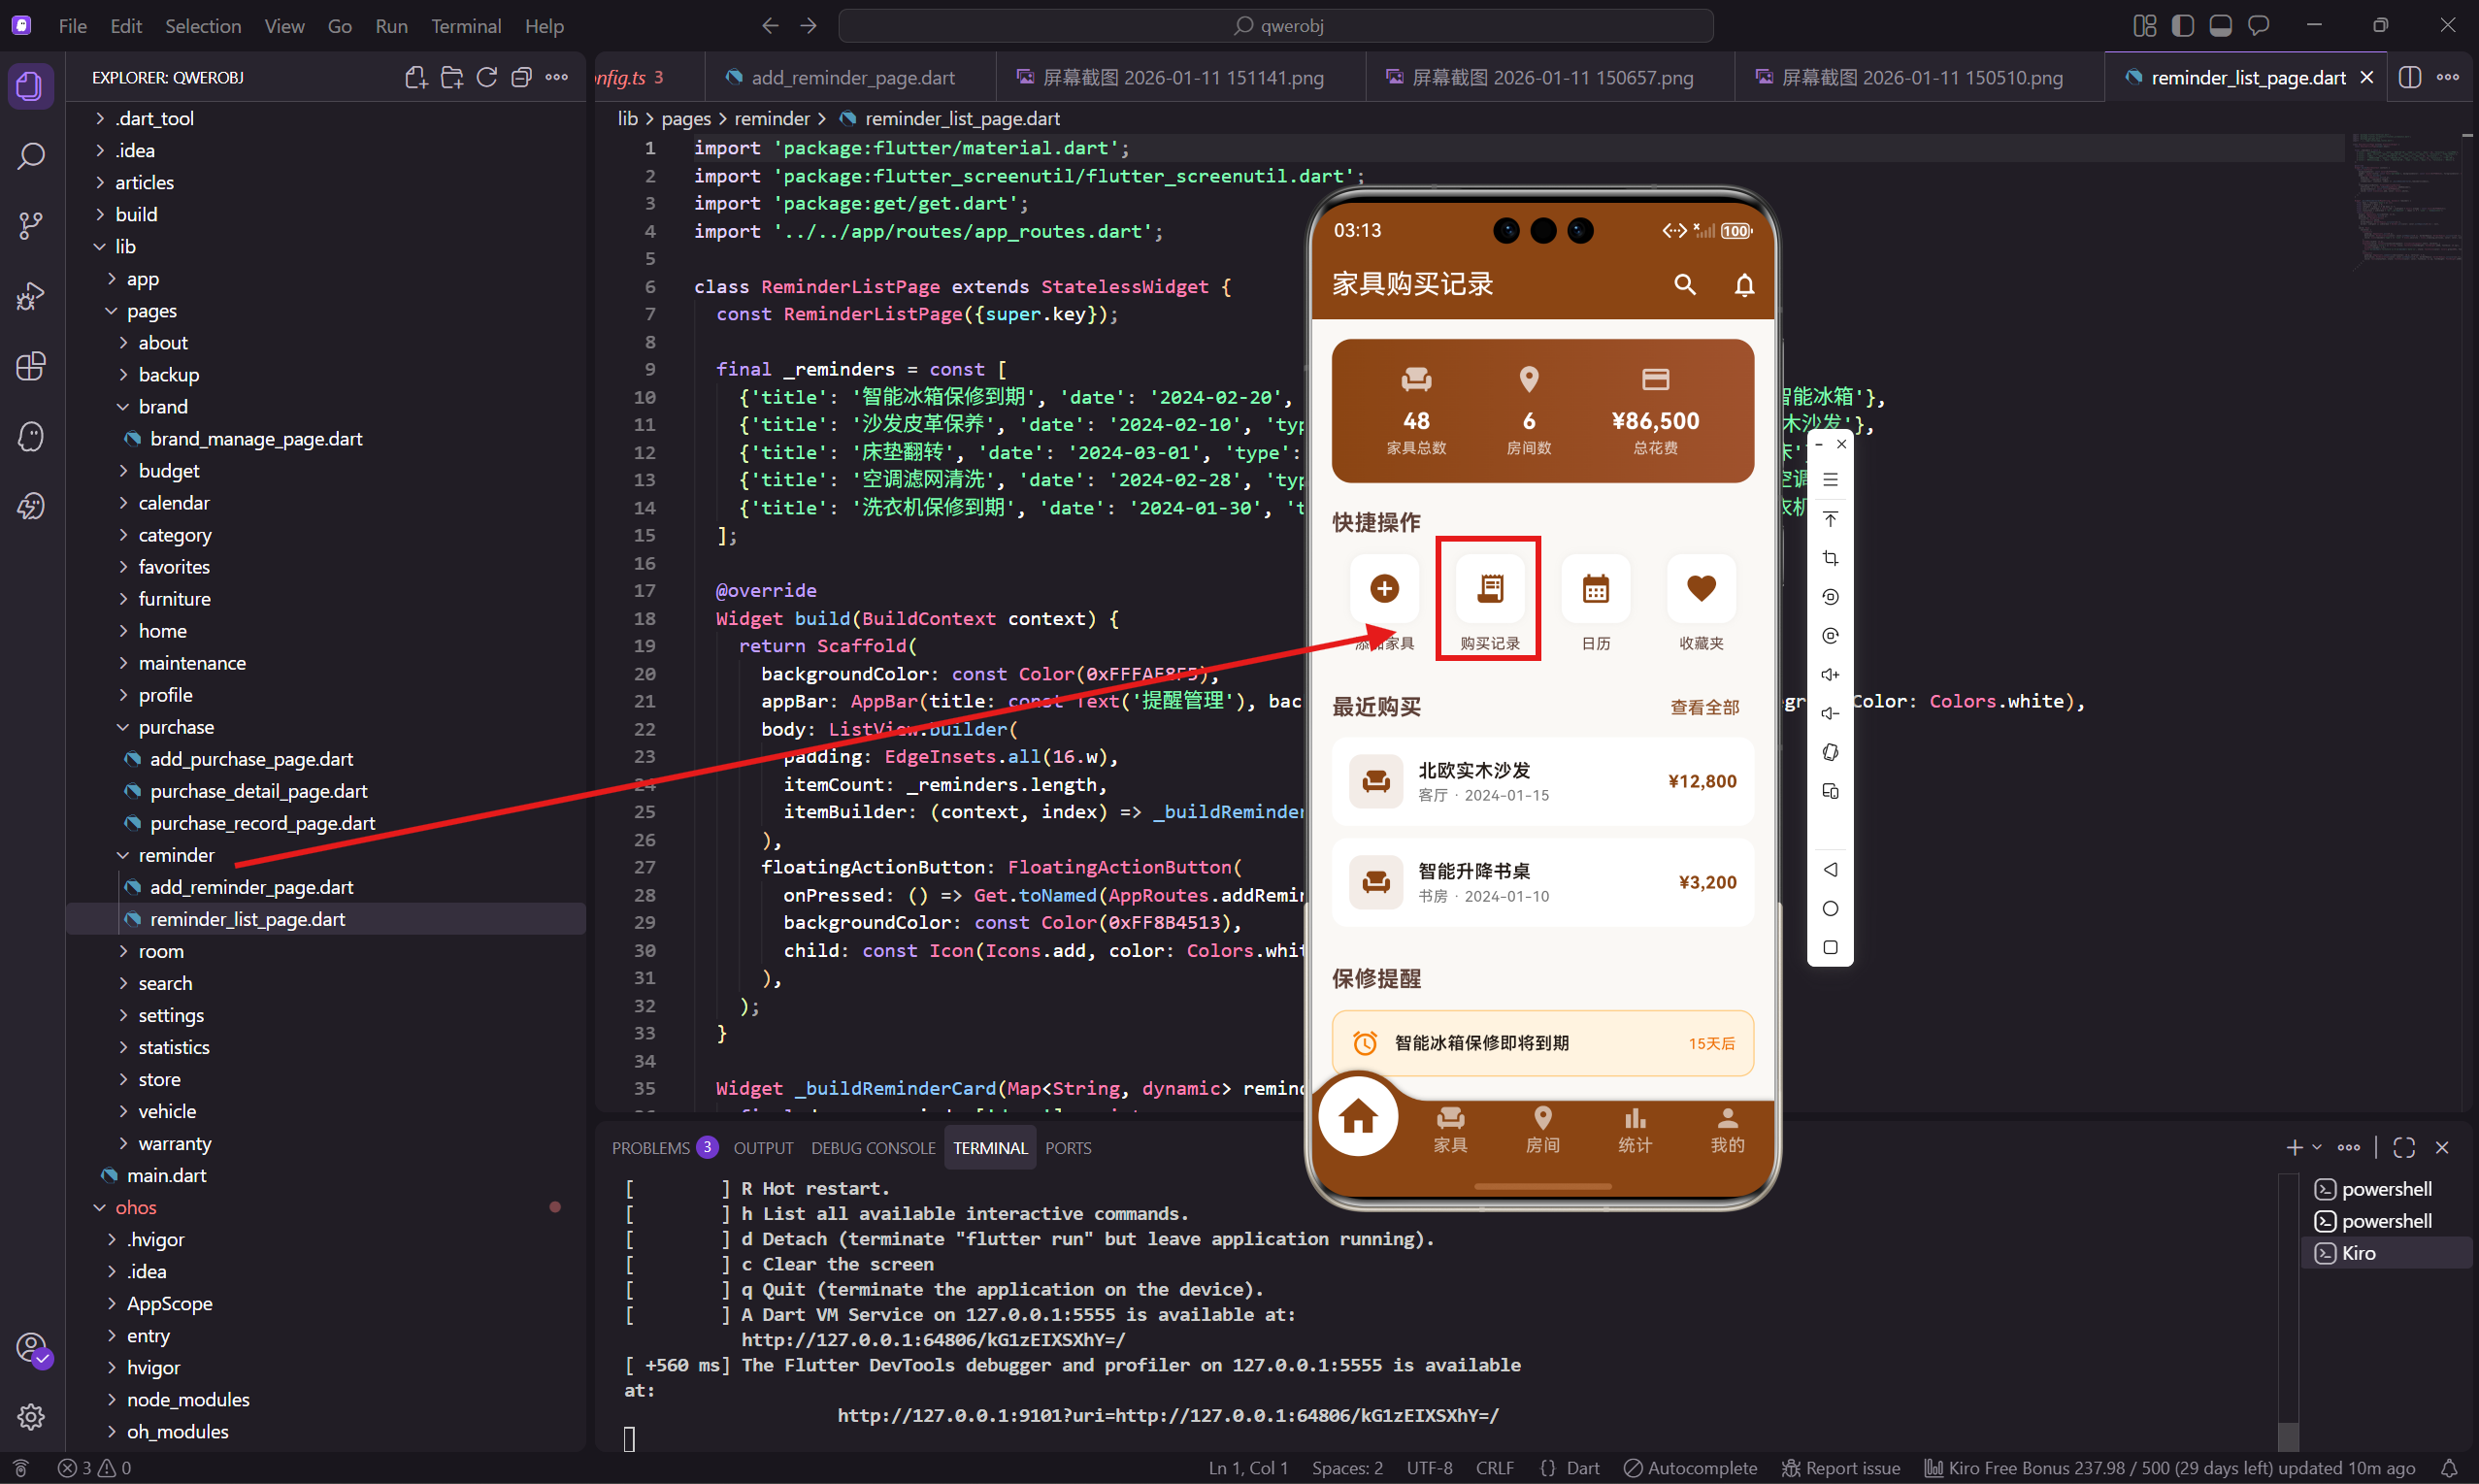Click the notification bell in phone app

(x=1743, y=286)
